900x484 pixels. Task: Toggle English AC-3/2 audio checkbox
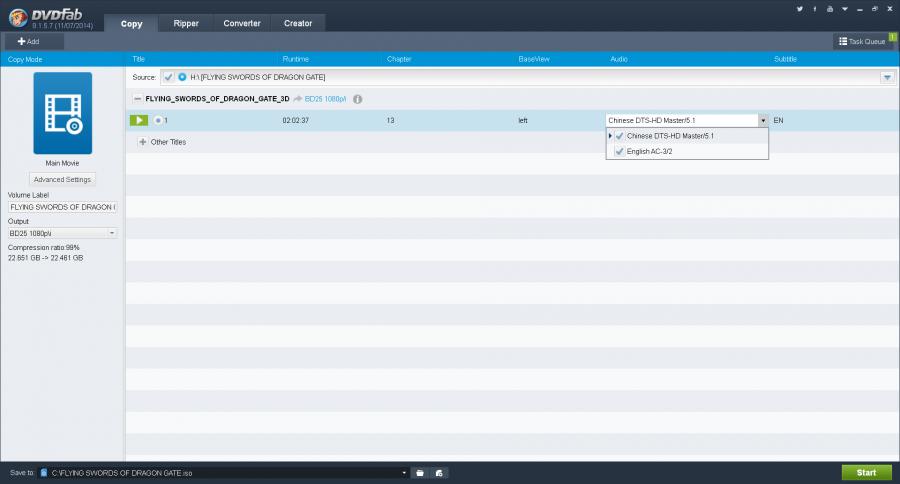coord(619,152)
